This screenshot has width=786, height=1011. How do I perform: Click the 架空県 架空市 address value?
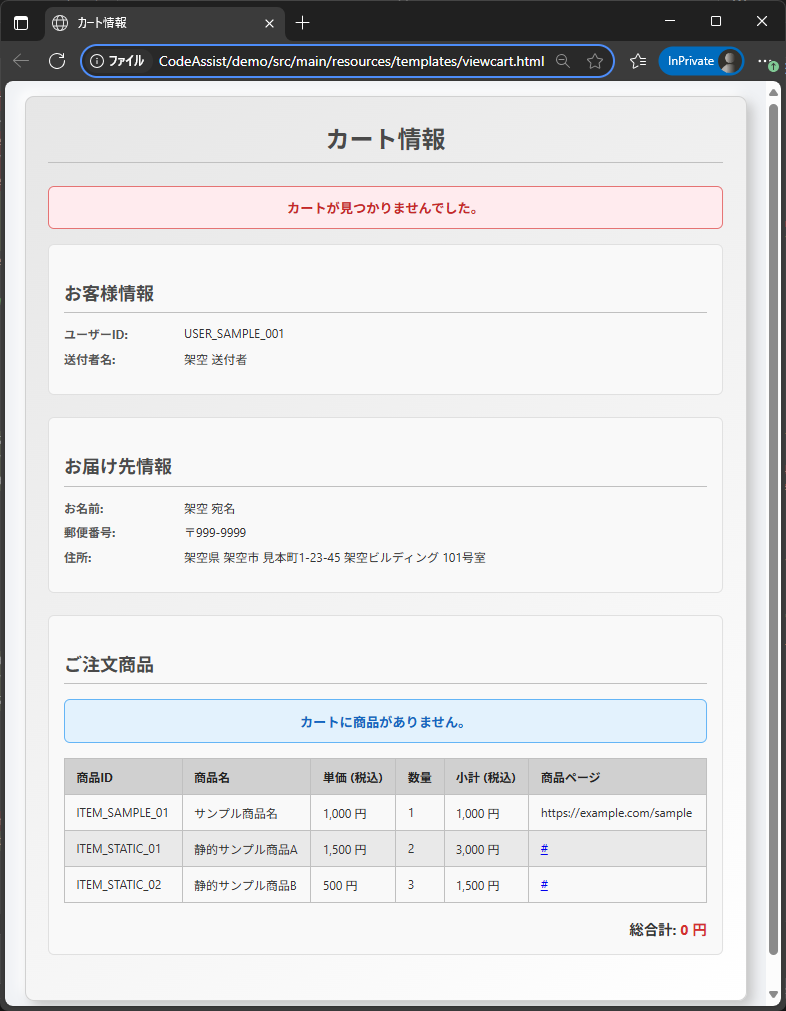coord(335,558)
